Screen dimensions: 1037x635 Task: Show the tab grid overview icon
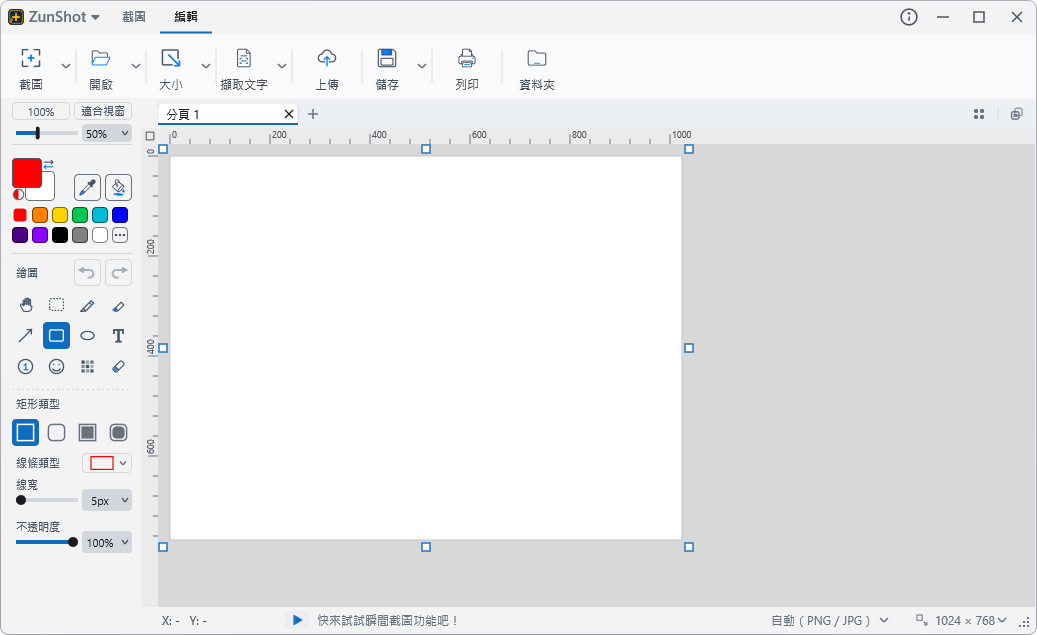click(979, 114)
